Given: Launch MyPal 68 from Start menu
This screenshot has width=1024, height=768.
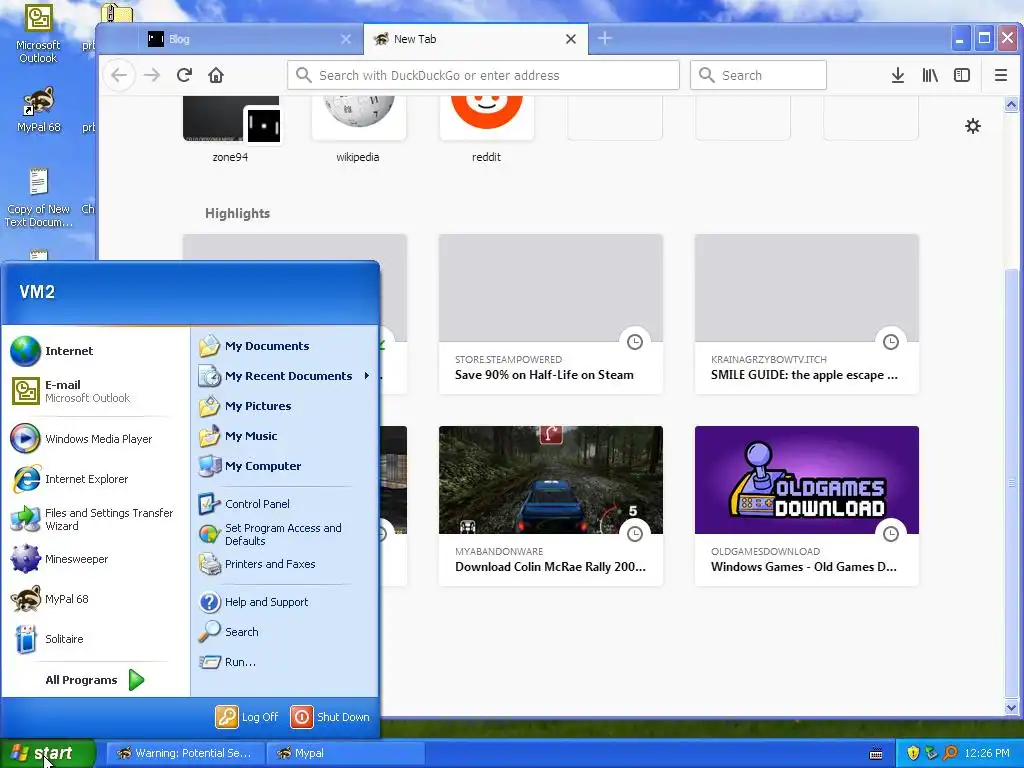Looking at the screenshot, I should tap(95, 599).
